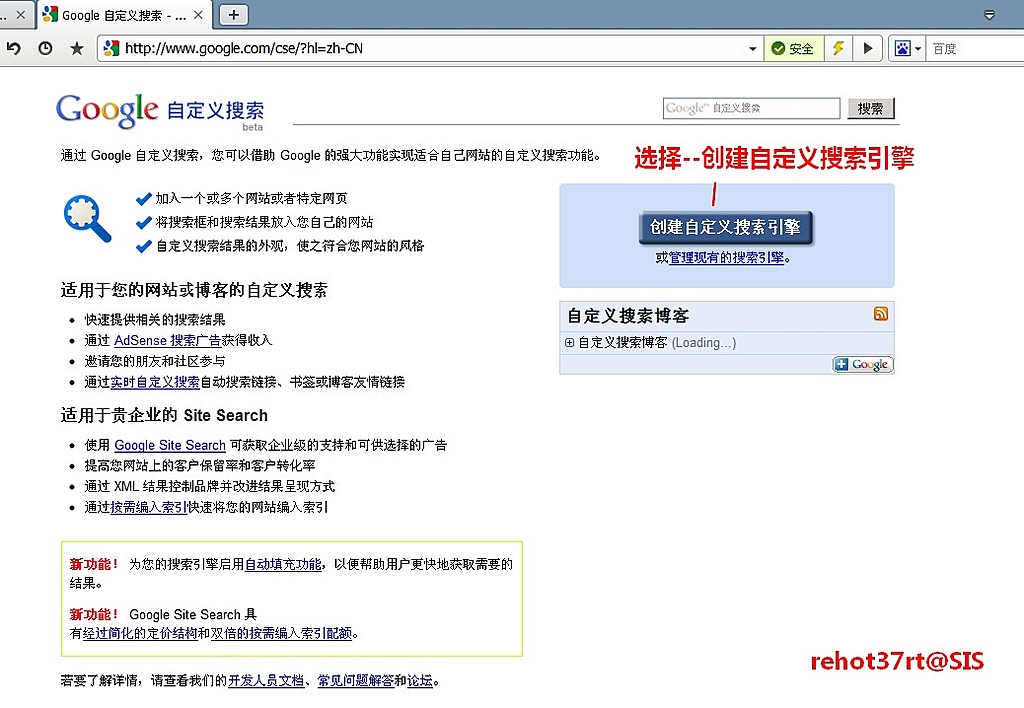Click the checkmark beside 加入一个或多个网站或者特定网页
This screenshot has width=1024, height=708.
[x=144, y=199]
